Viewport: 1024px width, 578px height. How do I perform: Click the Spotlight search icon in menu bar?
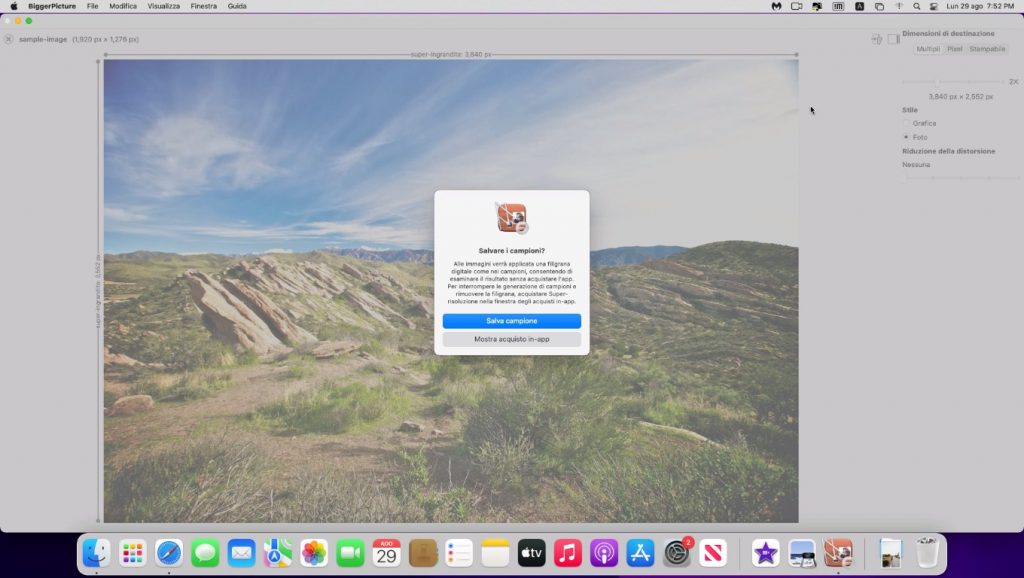coord(916,6)
